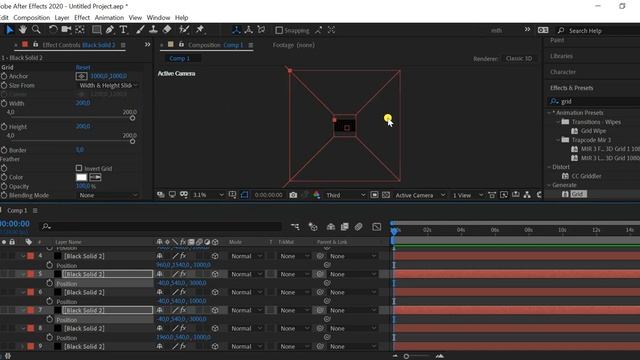
Task: Toggle 3D layer switch for layer 4
Action: [x=215, y=256]
